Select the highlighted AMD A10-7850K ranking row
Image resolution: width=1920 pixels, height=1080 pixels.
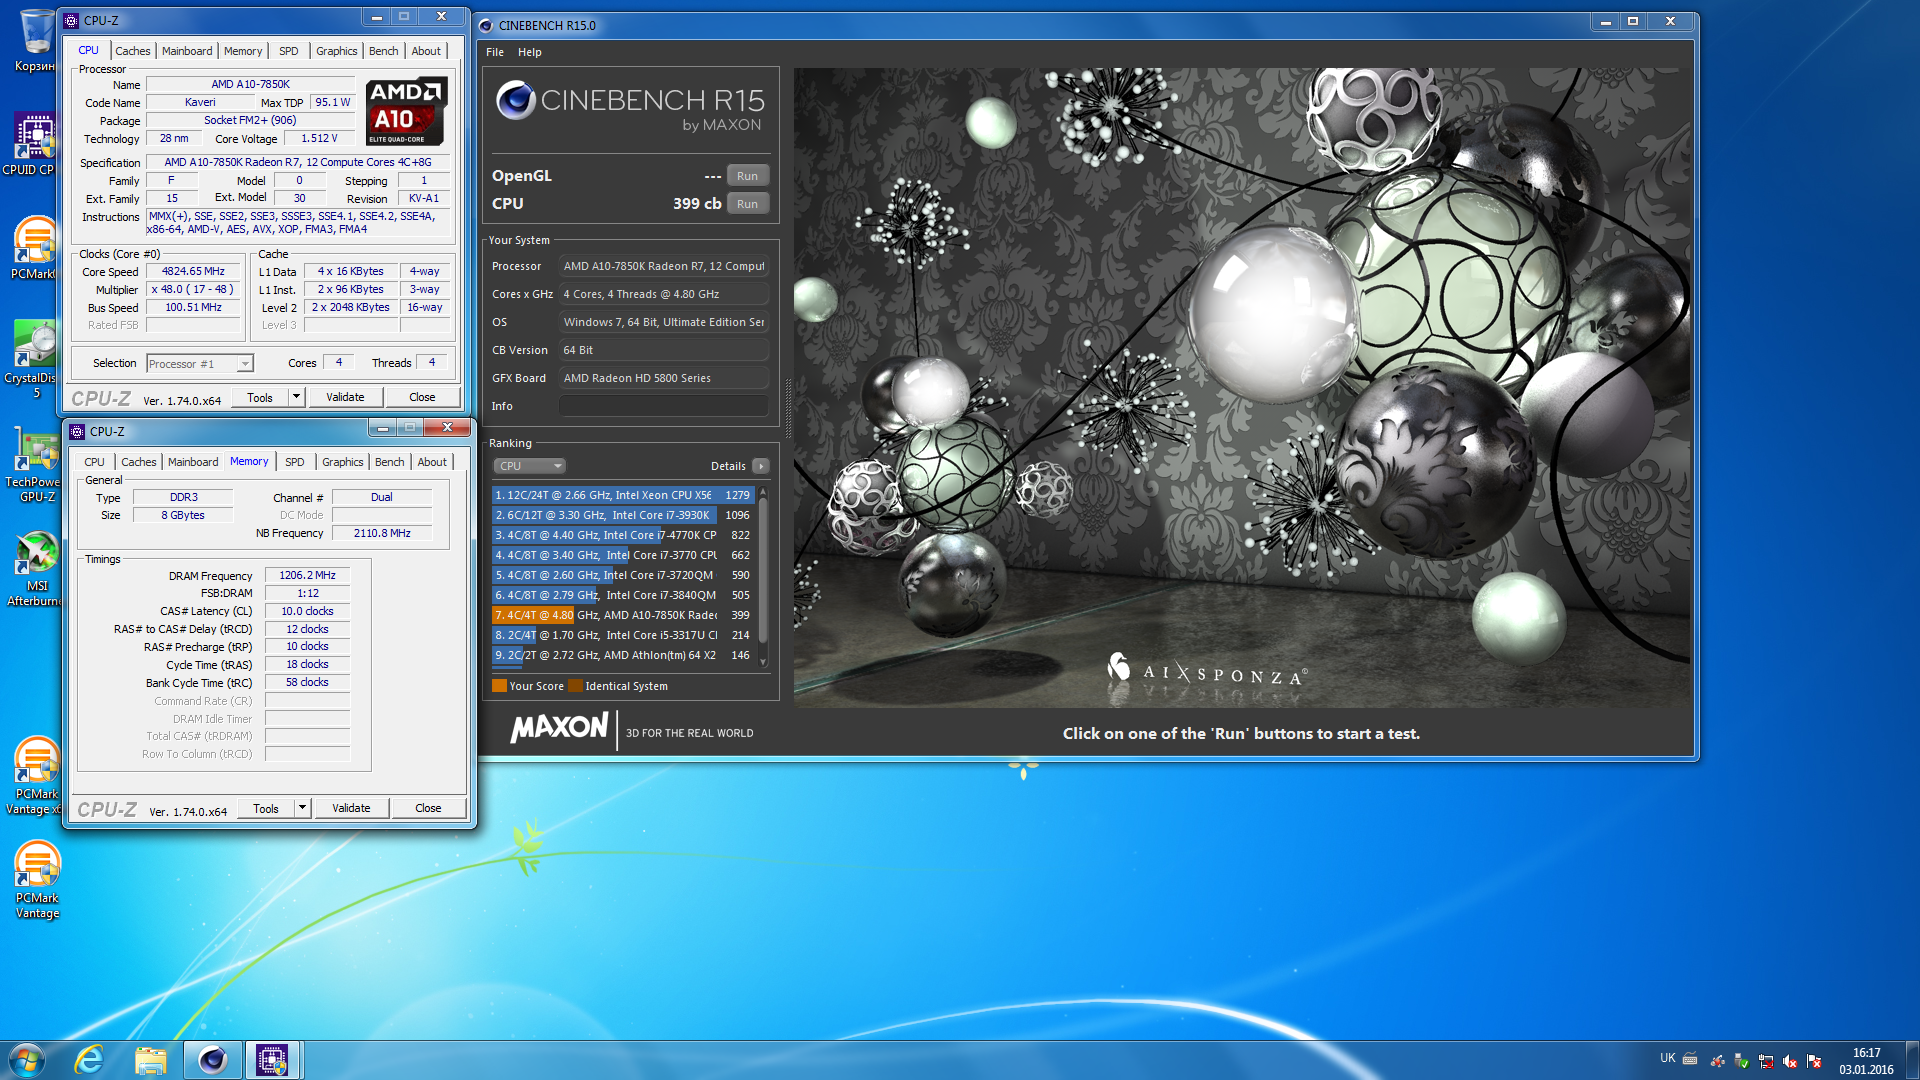(x=623, y=615)
